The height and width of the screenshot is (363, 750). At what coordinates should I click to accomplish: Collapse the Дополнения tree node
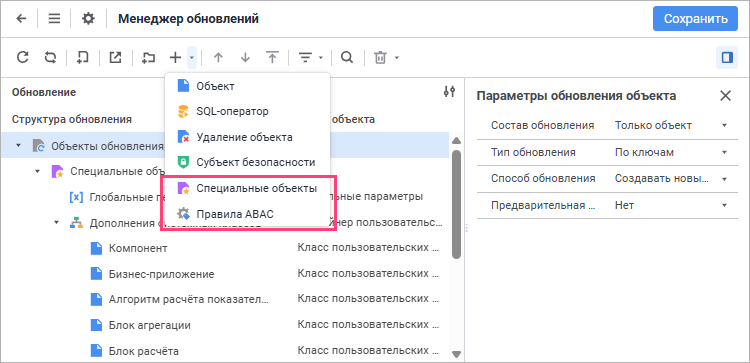click(x=56, y=222)
